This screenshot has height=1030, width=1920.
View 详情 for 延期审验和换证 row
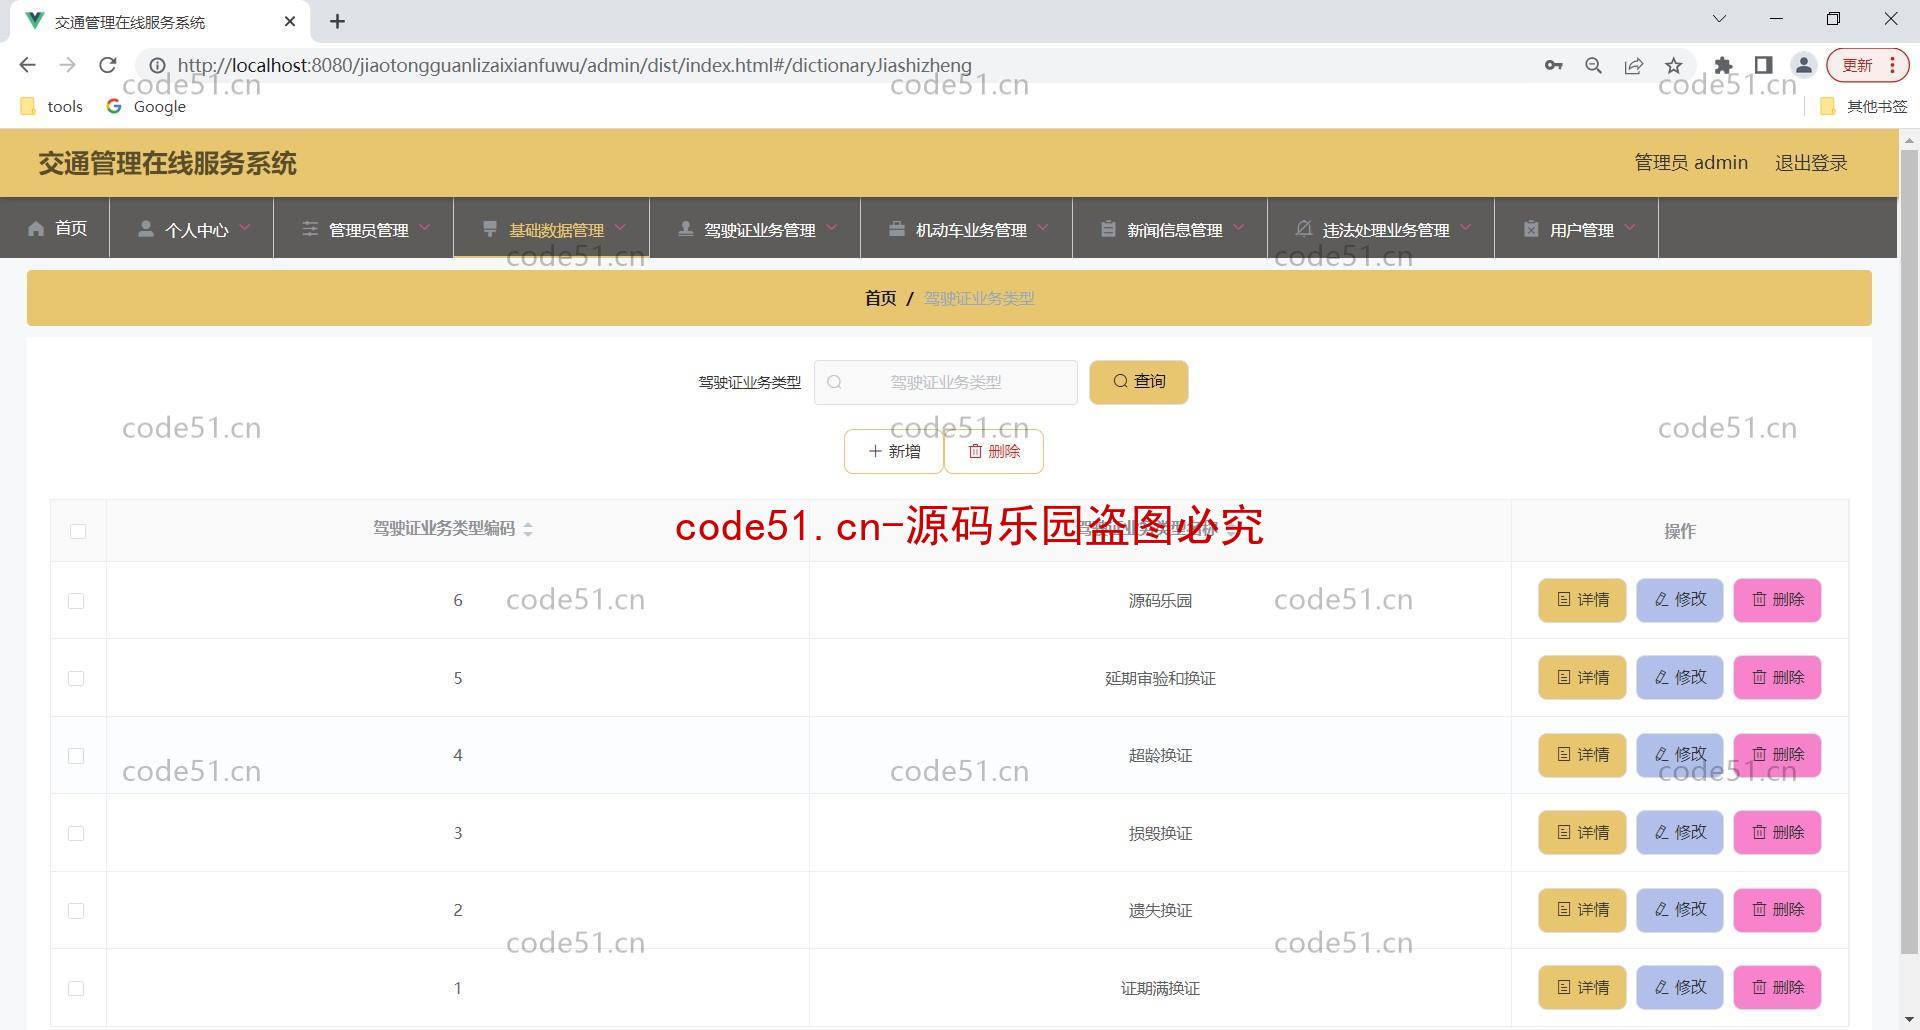point(1582,678)
